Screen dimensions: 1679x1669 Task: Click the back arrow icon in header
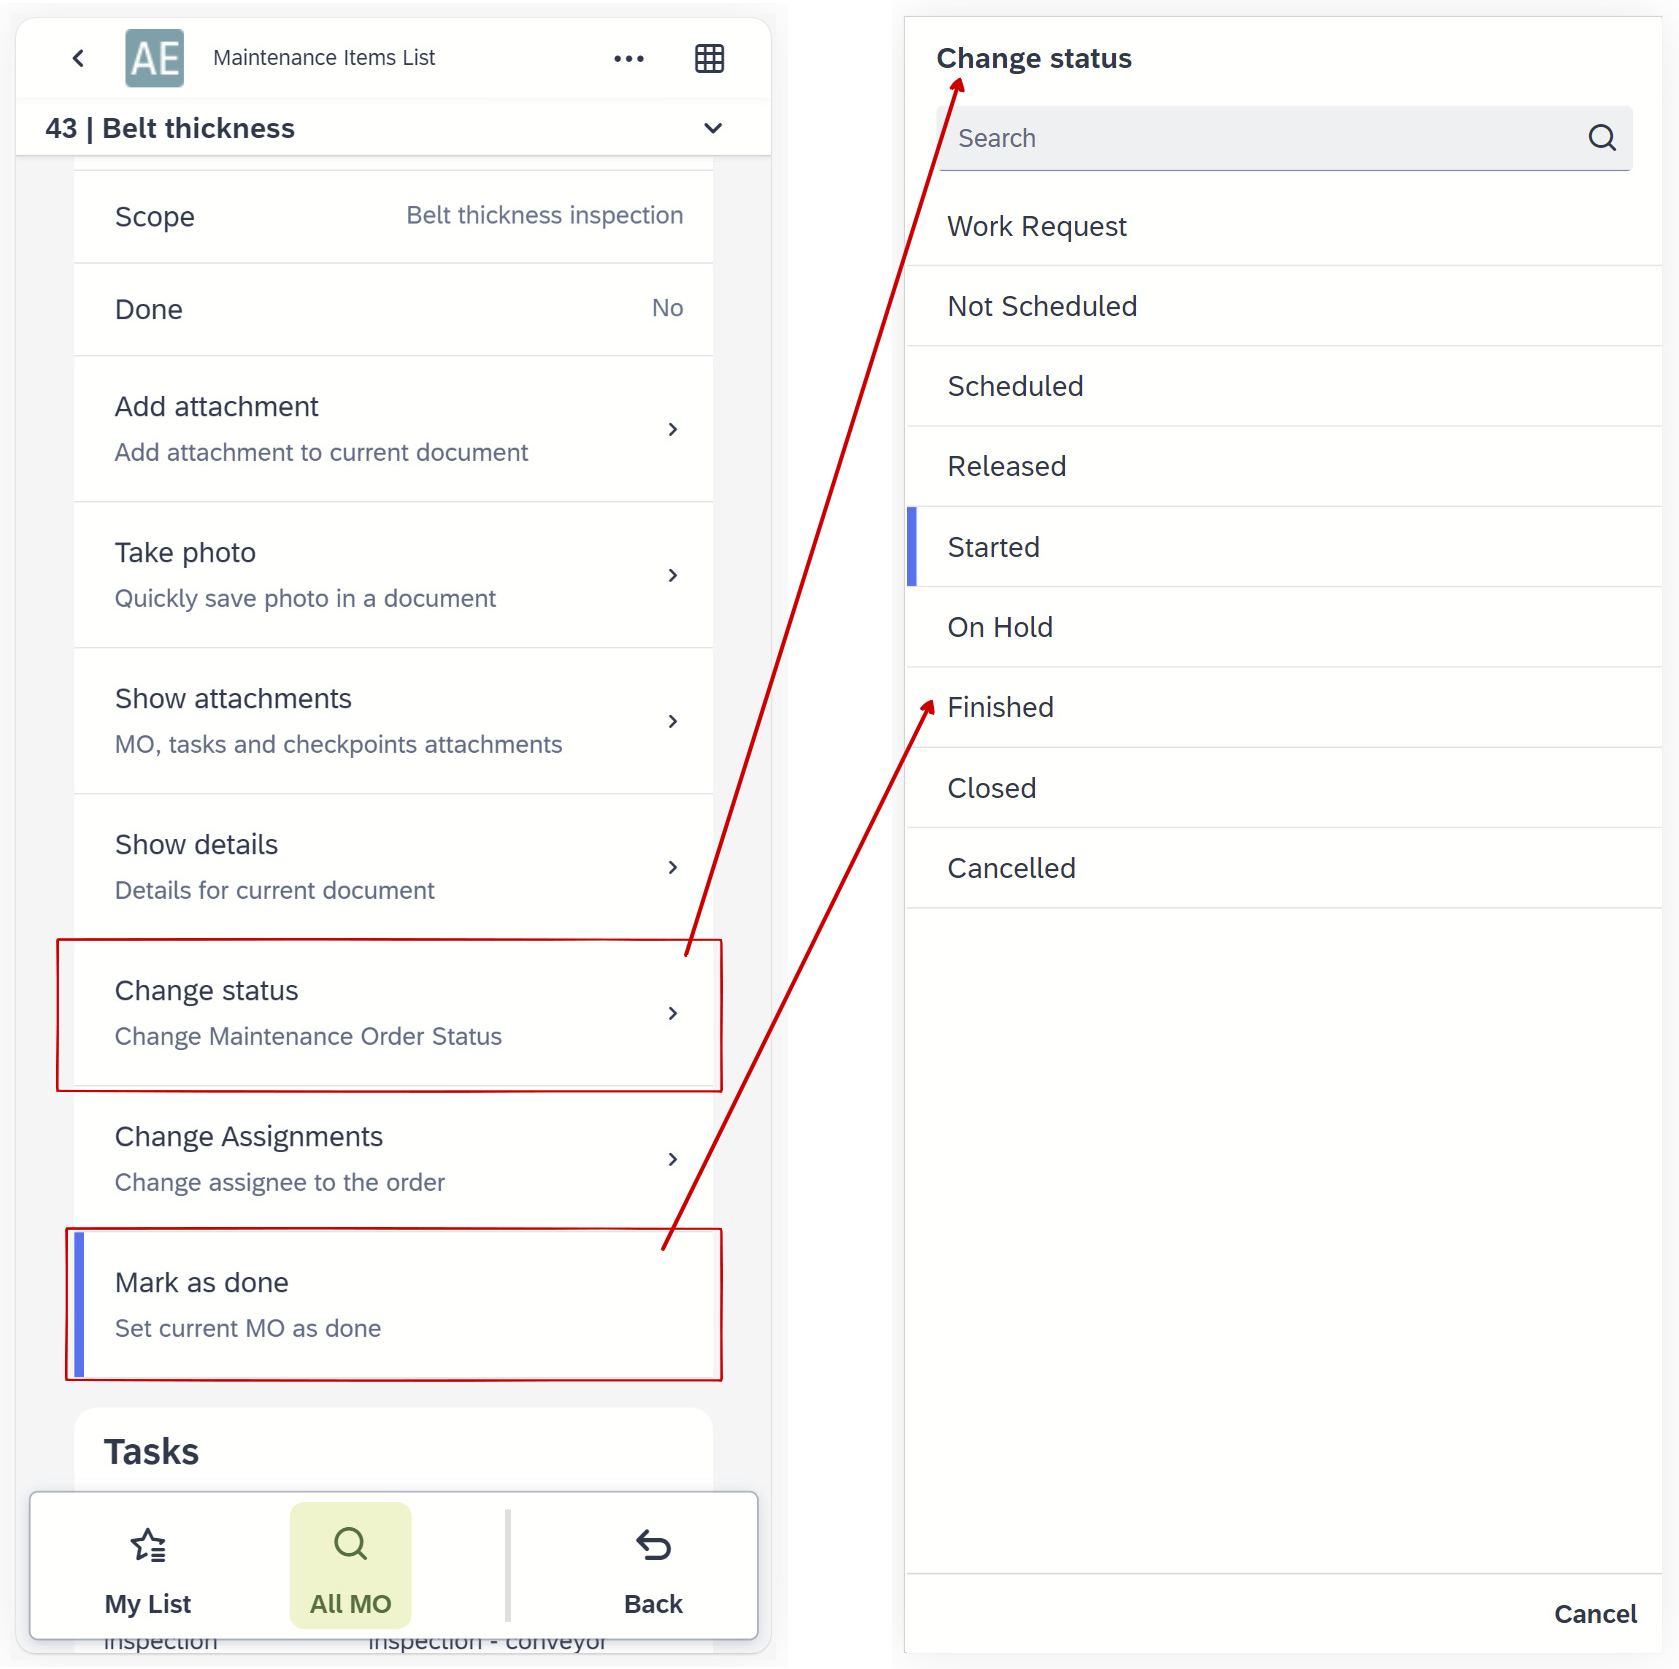click(78, 58)
